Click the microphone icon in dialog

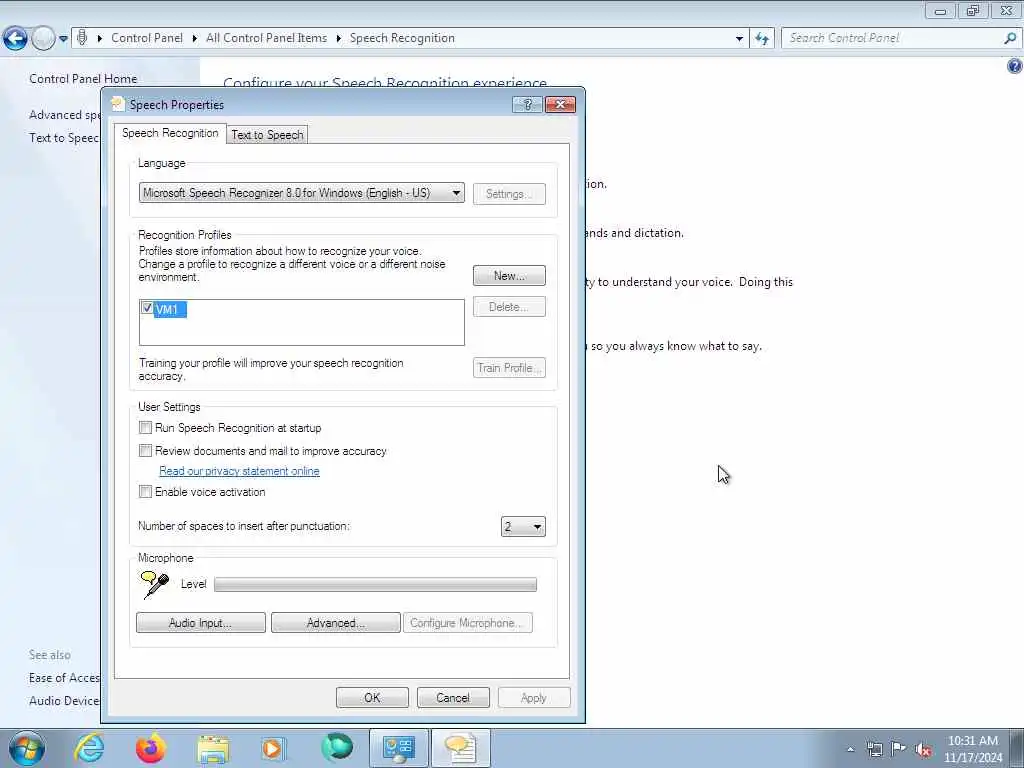[x=154, y=584]
